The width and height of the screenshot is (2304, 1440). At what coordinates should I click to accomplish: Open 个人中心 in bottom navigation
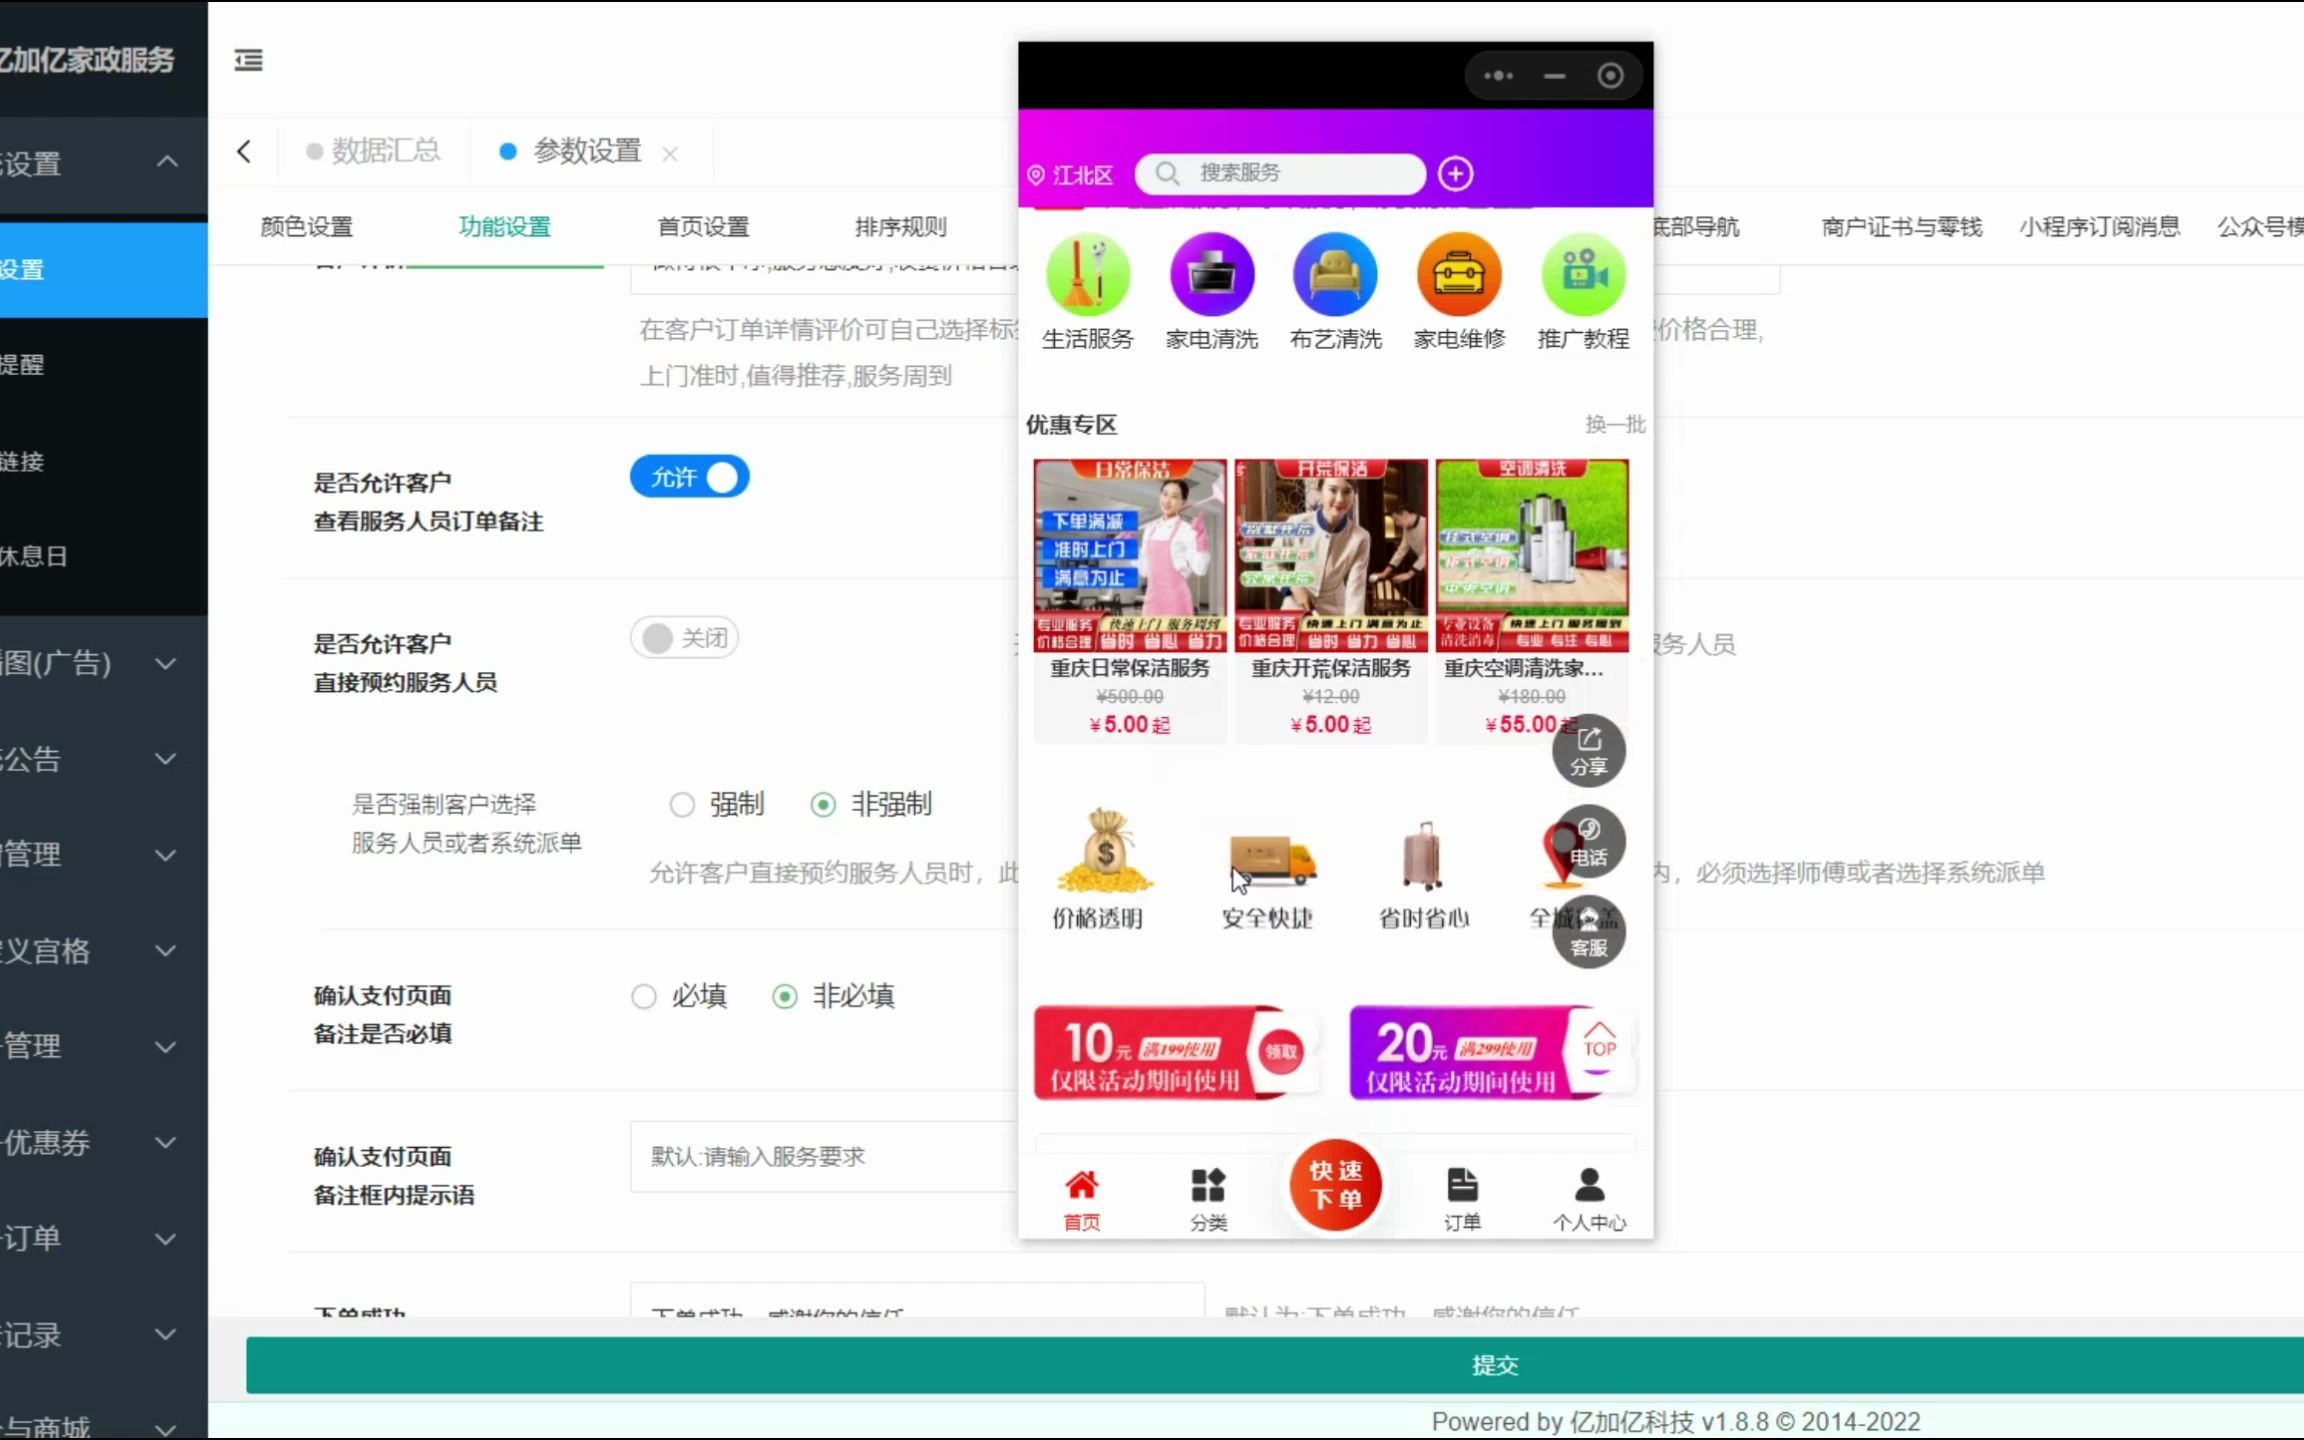pyautogui.click(x=1589, y=1199)
